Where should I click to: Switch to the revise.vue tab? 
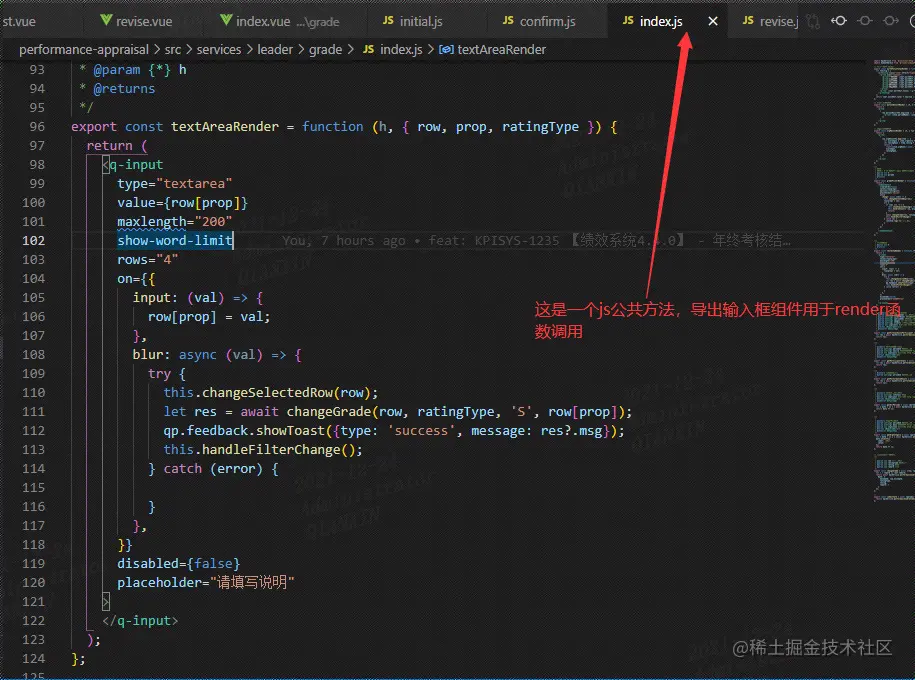(136, 22)
